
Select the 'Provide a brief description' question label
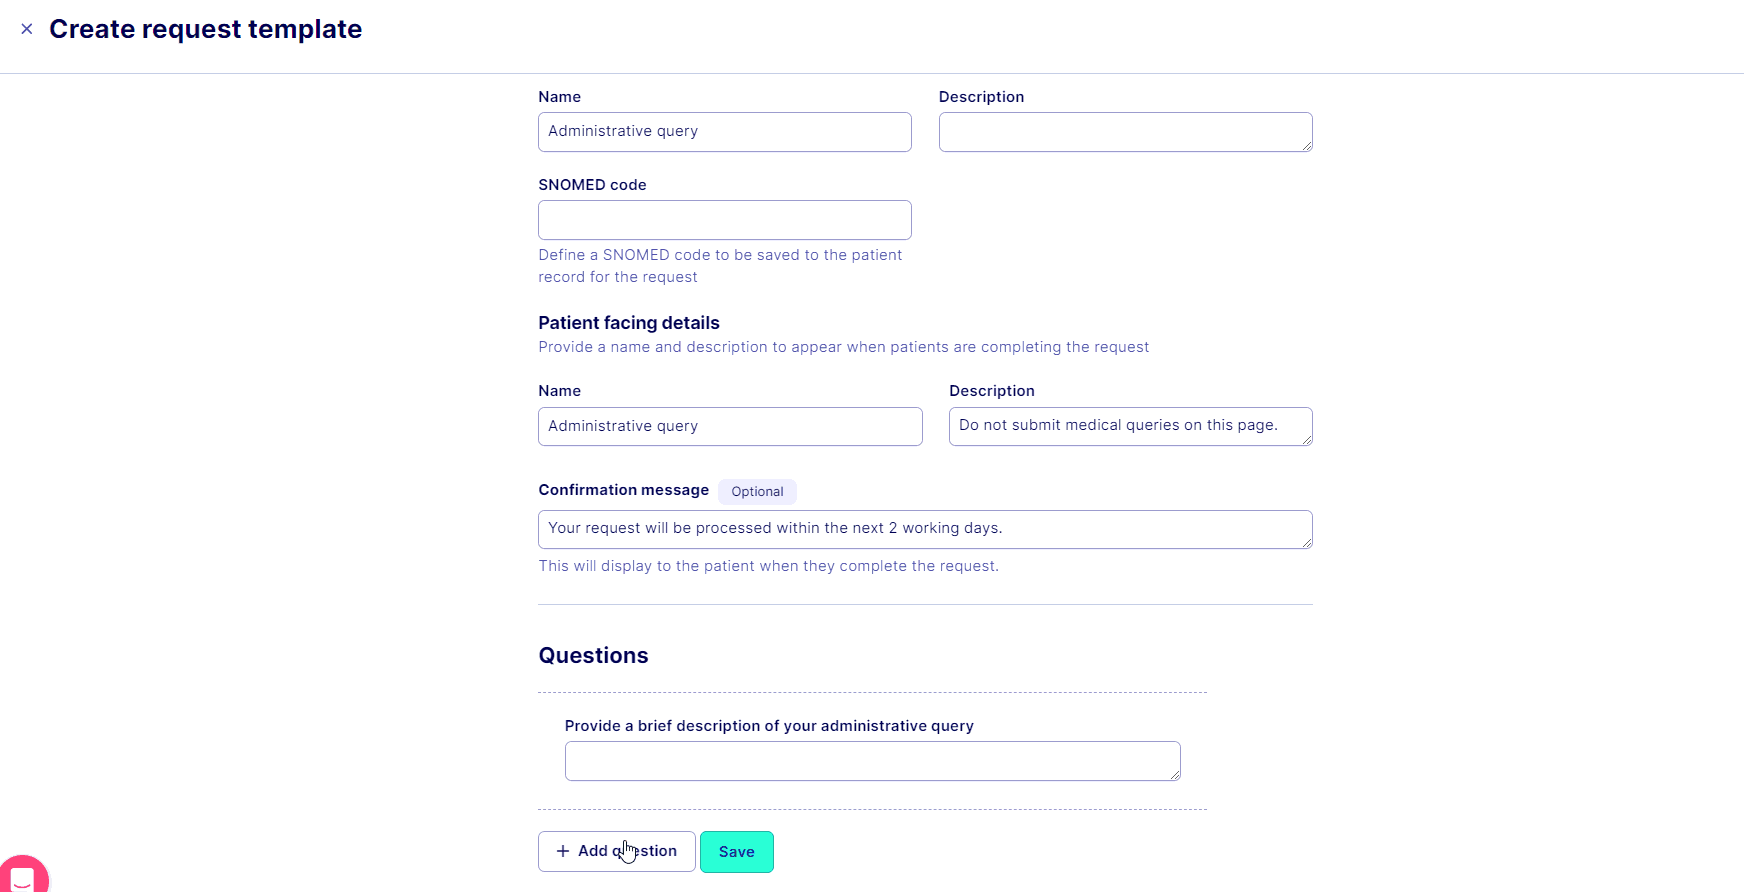769,726
